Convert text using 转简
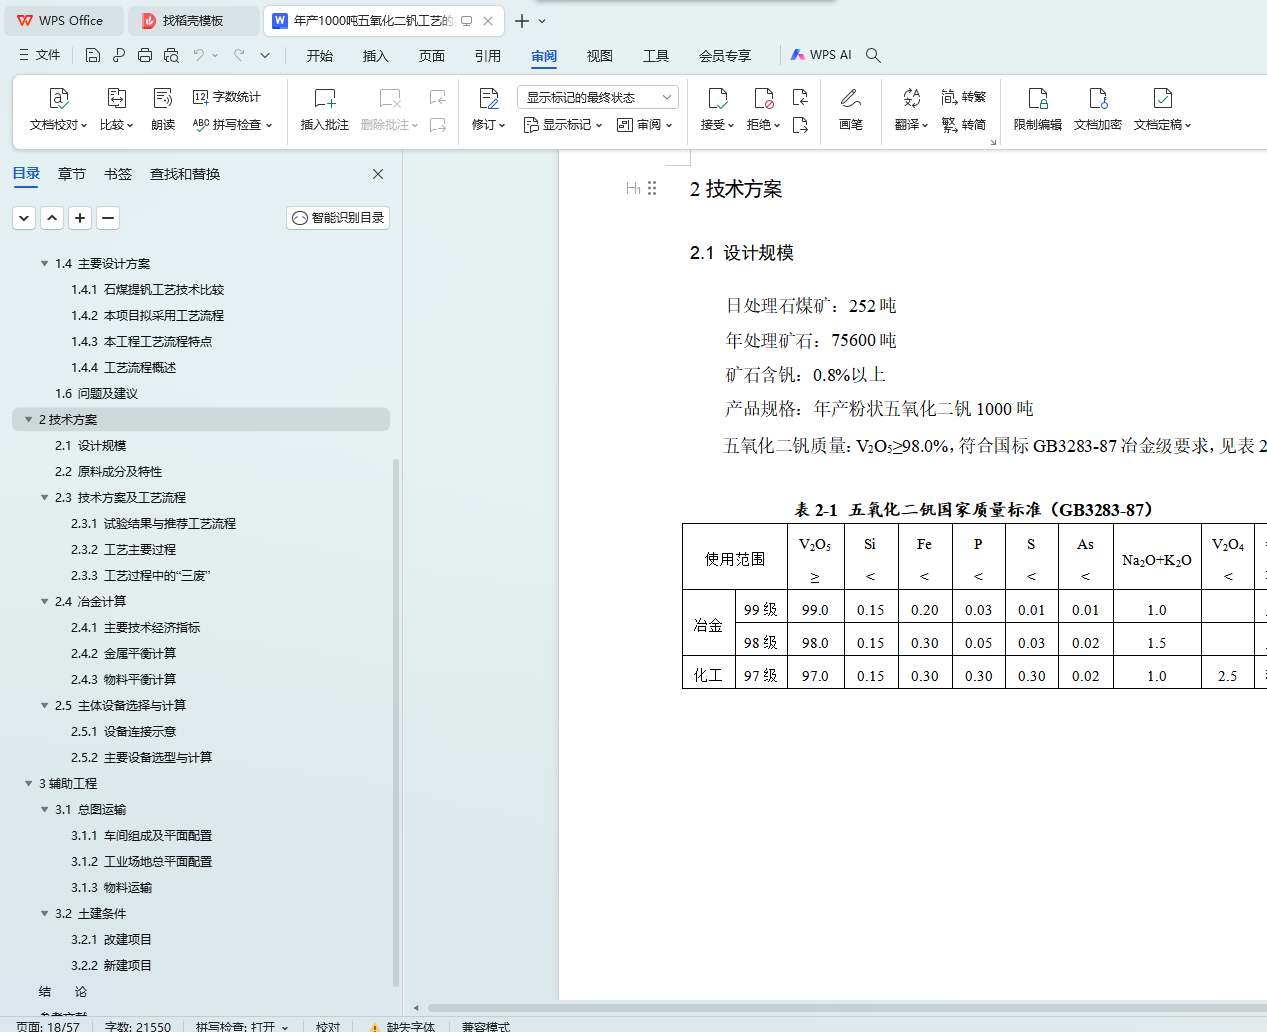1267x1032 pixels. [x=964, y=125]
